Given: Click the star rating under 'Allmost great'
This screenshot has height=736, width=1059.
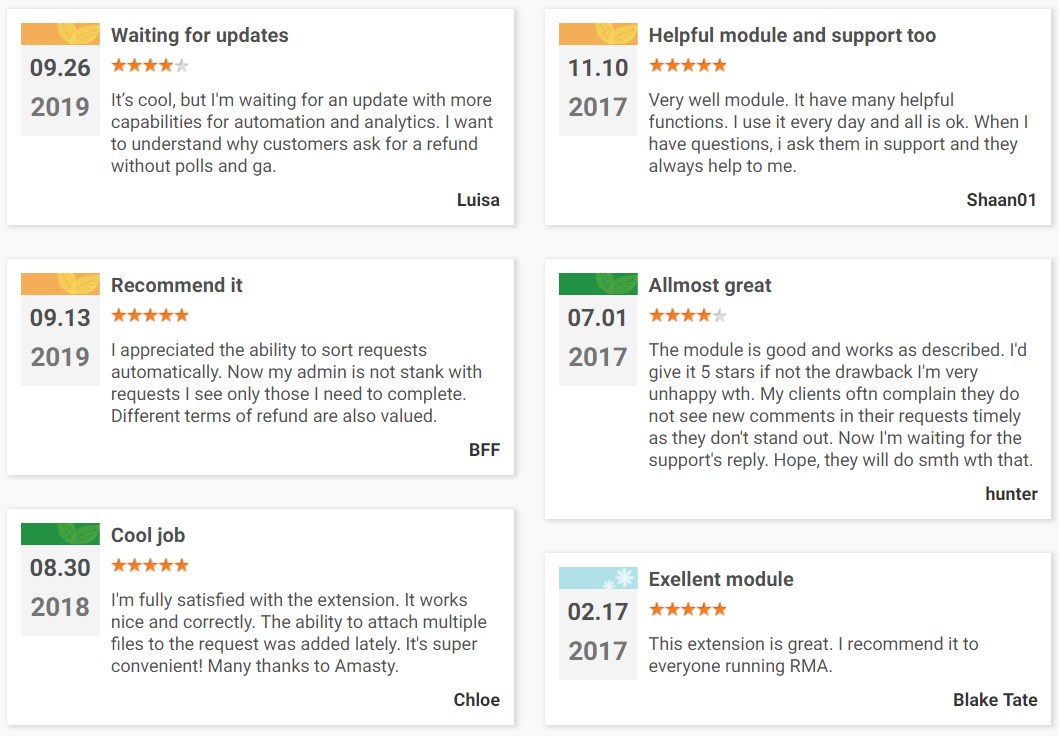Looking at the screenshot, I should (687, 316).
